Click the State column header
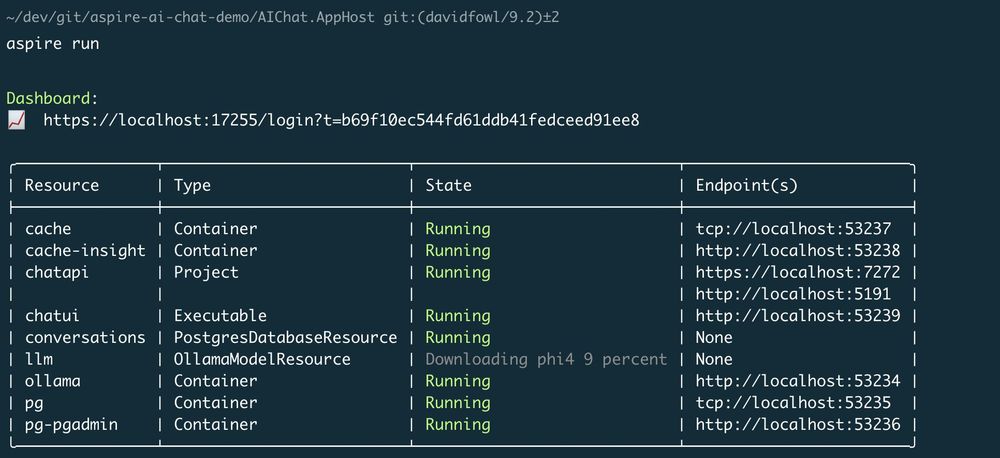Screen dimensions: 1000x458 [x=448, y=185]
